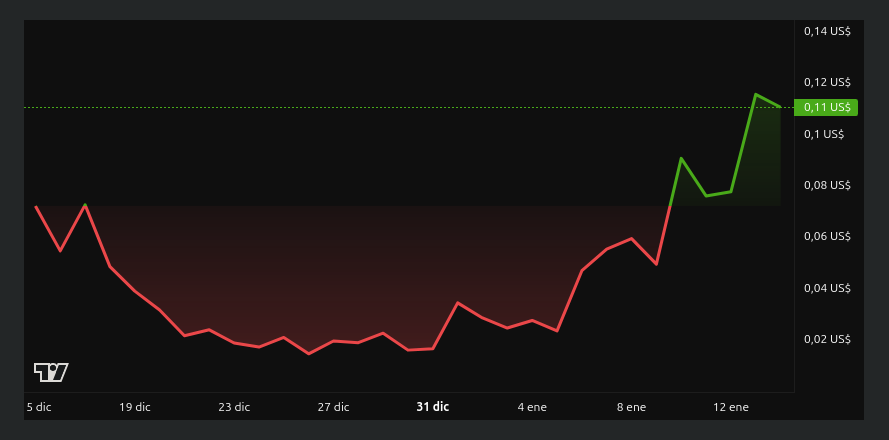The image size is (889, 440).
Task: Click the 0,08 US$ axis label
Action: pyautogui.click(x=827, y=185)
